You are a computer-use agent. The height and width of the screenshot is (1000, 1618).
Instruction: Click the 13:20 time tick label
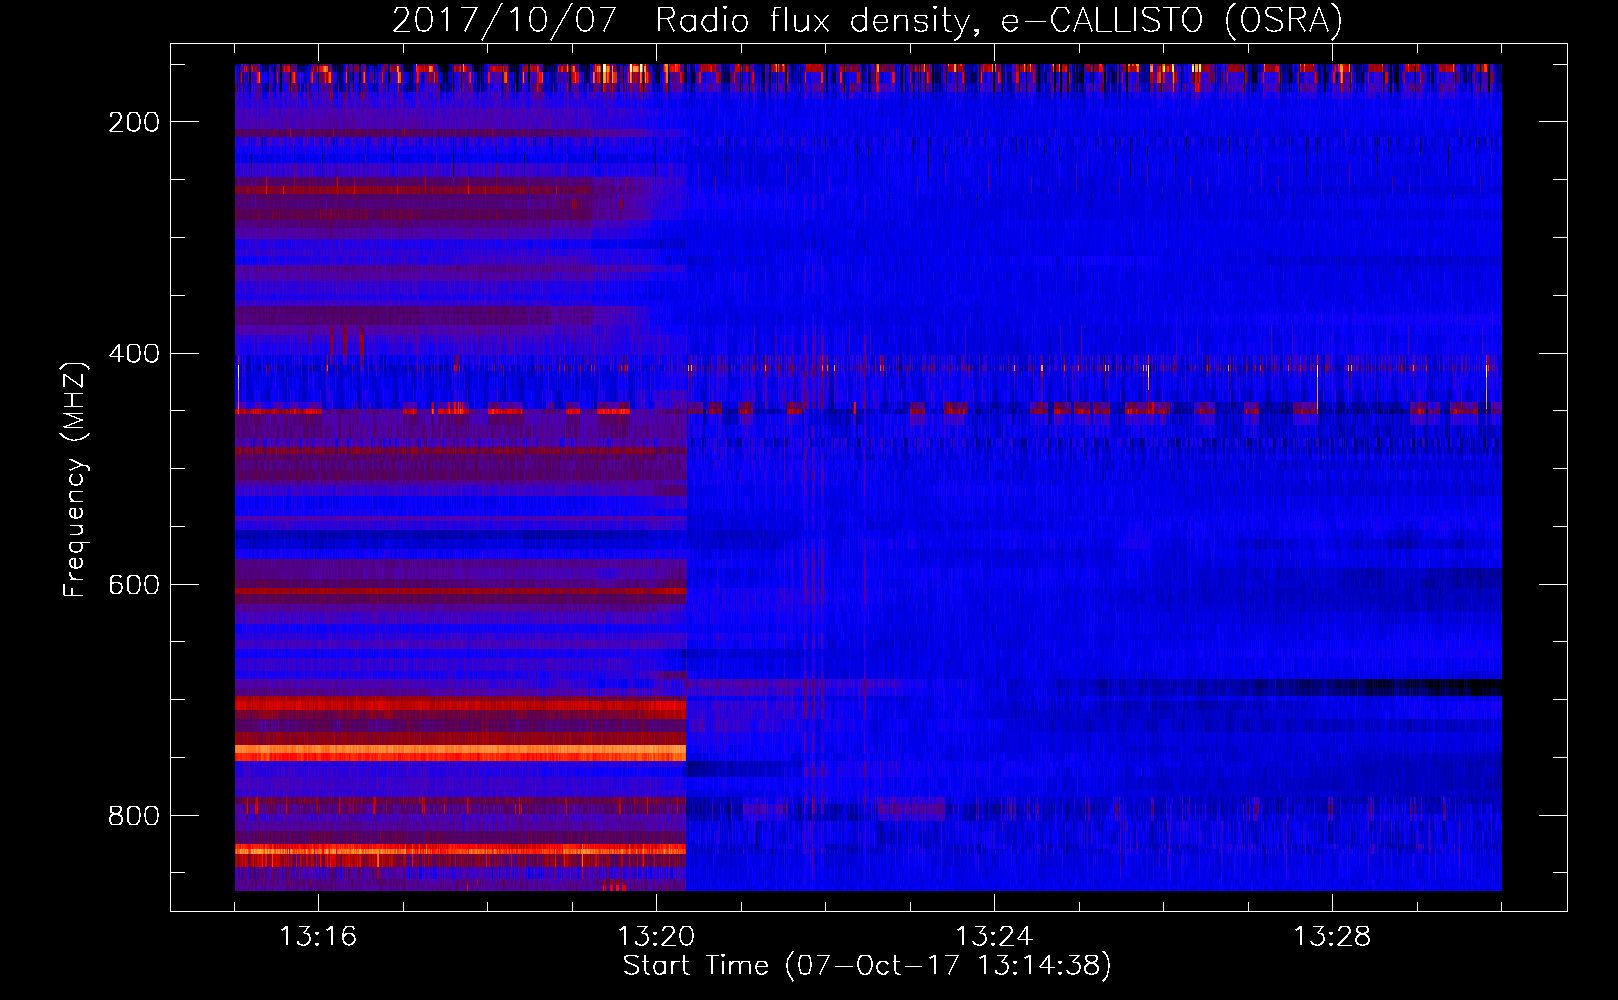point(656,936)
